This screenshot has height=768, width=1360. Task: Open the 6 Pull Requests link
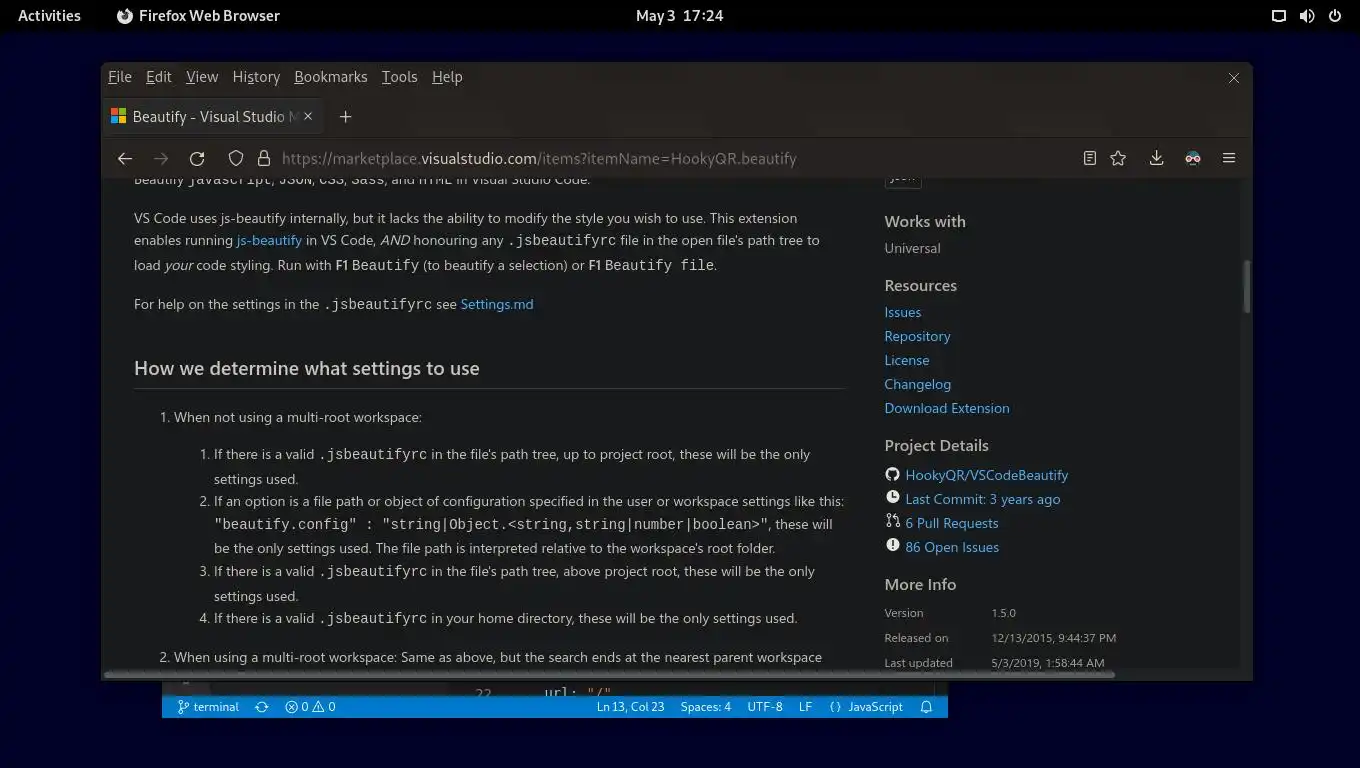(952, 523)
